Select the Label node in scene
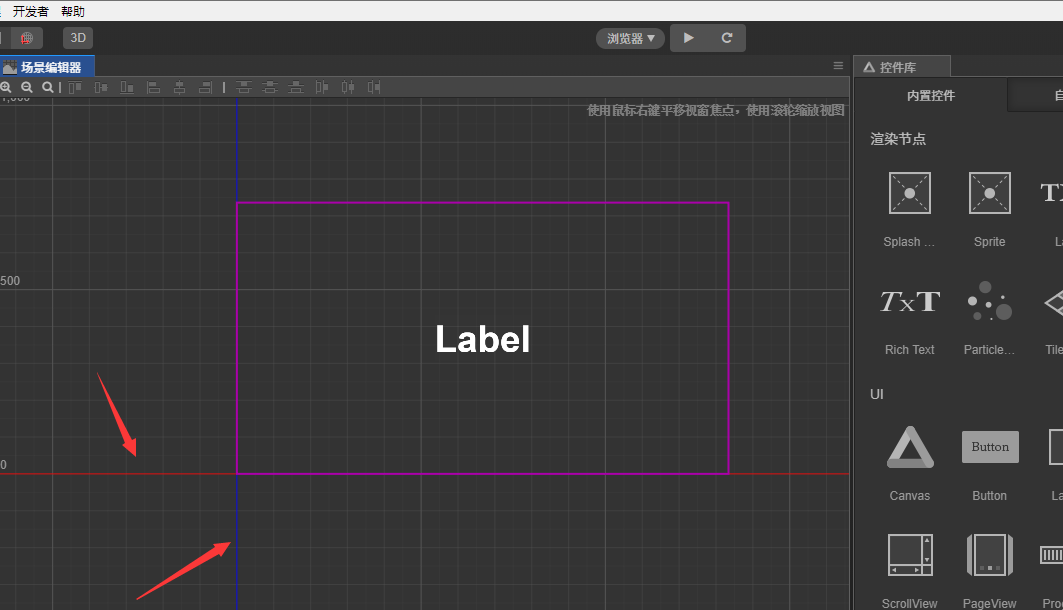1063x610 pixels. tap(483, 338)
